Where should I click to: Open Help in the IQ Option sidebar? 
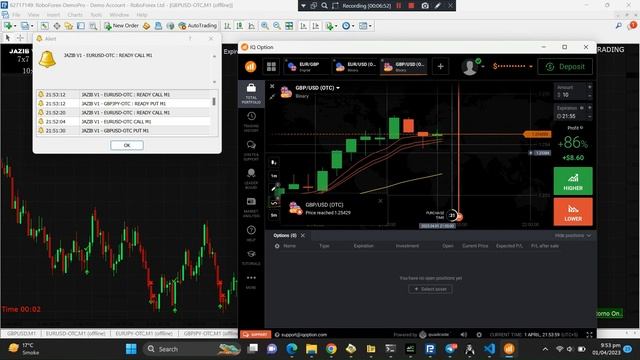click(251, 233)
